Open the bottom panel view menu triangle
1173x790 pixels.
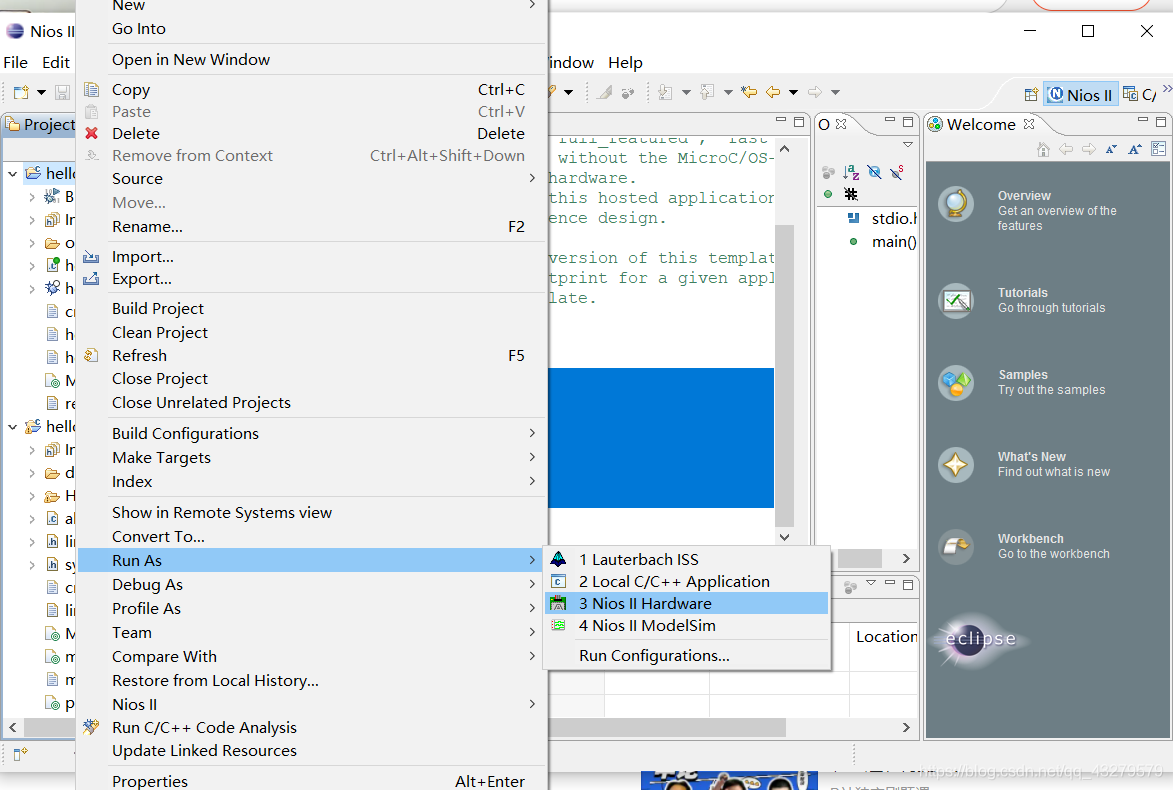coord(871,582)
